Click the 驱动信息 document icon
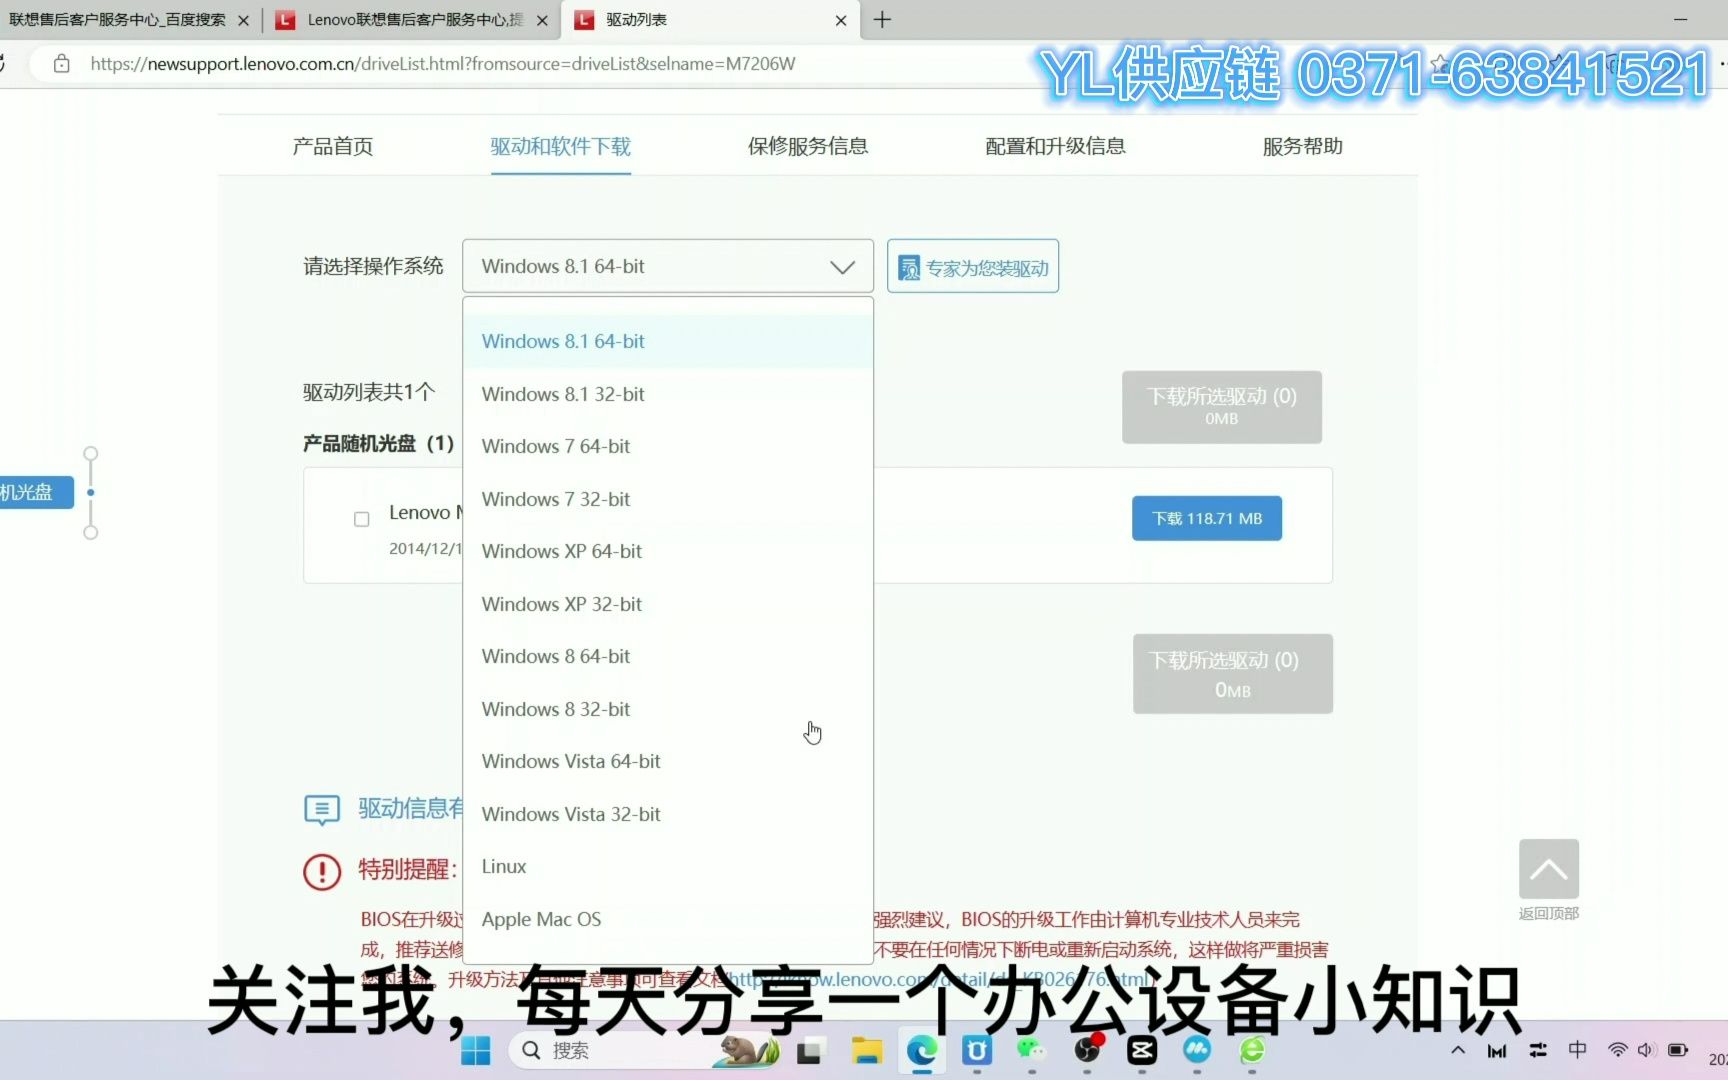This screenshot has height=1080, width=1728. tap(322, 809)
